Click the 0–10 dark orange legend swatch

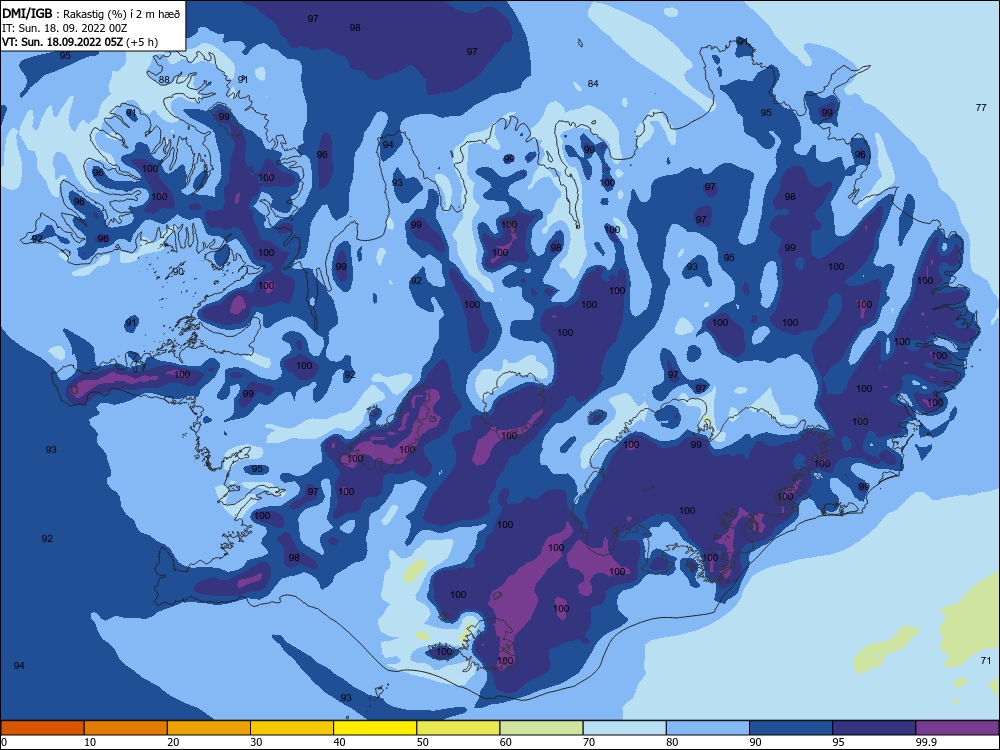[42, 728]
